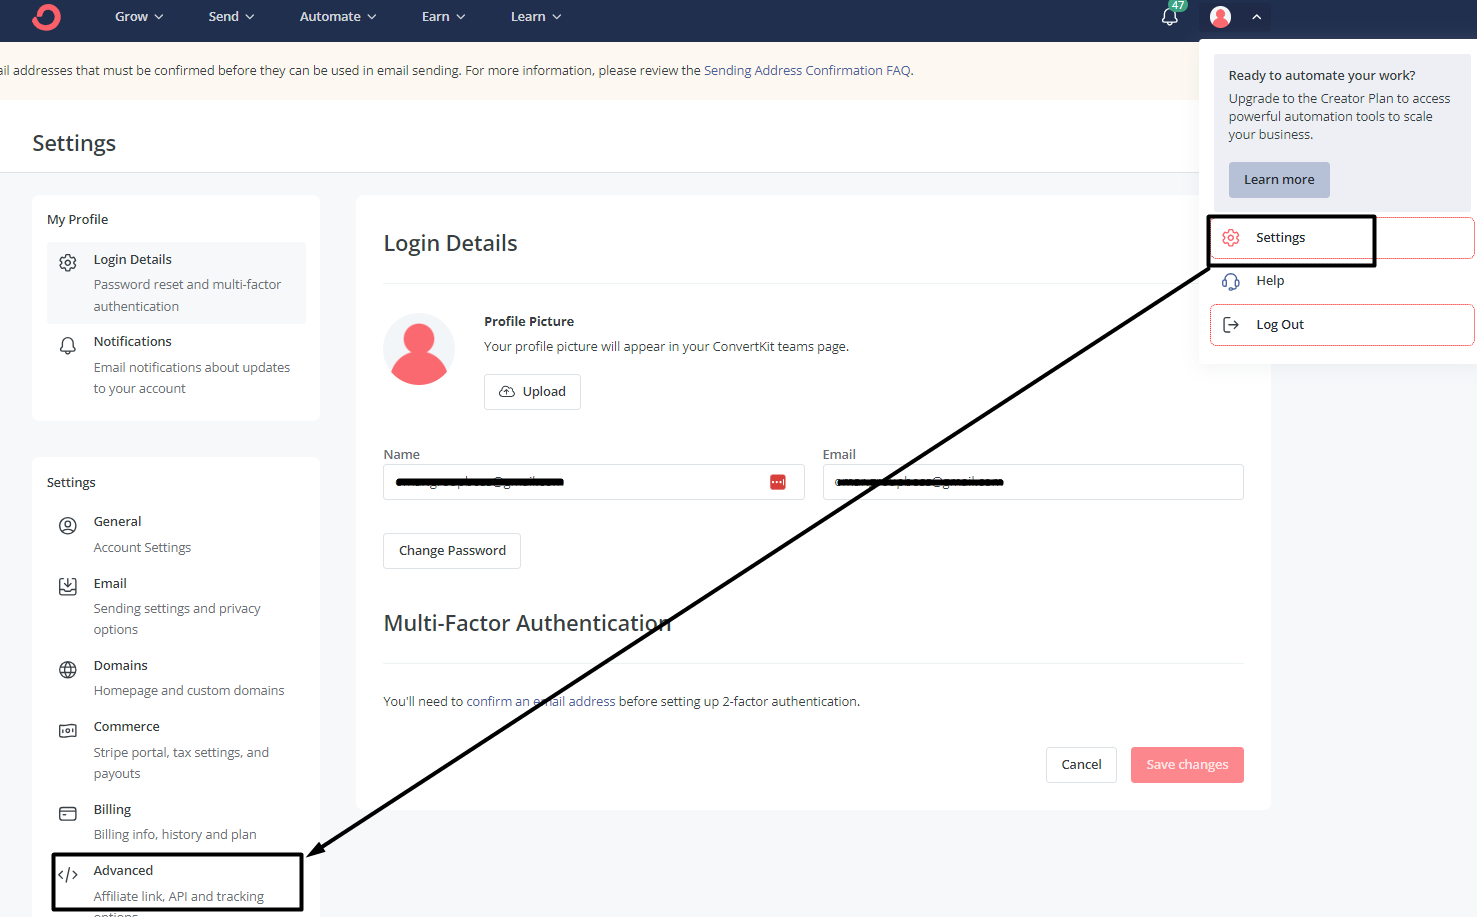Click the Ready to automate your work text
Image resolution: width=1477 pixels, height=917 pixels.
point(1322,76)
